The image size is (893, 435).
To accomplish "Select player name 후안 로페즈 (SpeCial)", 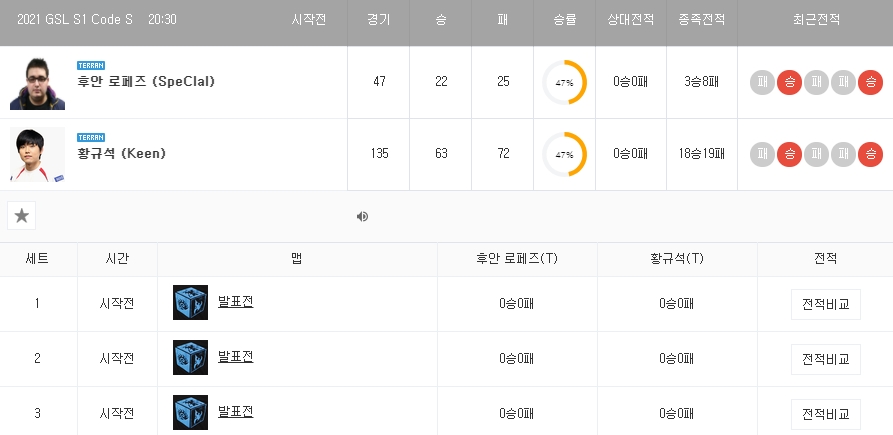I will coord(146,81).
